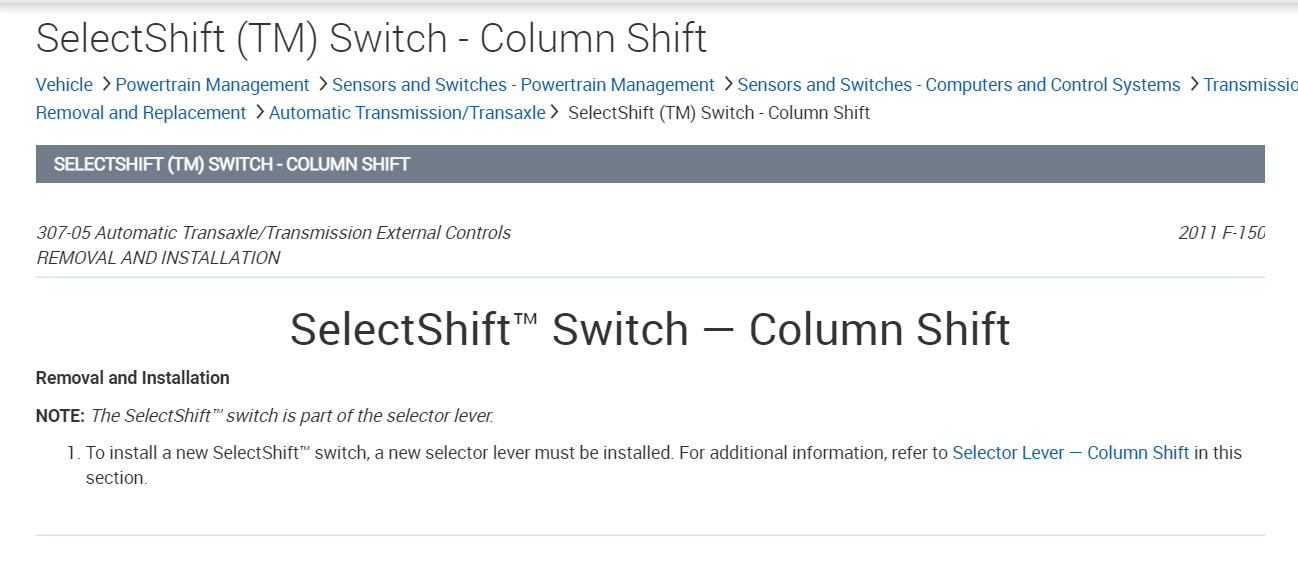Open the Vehicle breadcrumb link

[64, 85]
